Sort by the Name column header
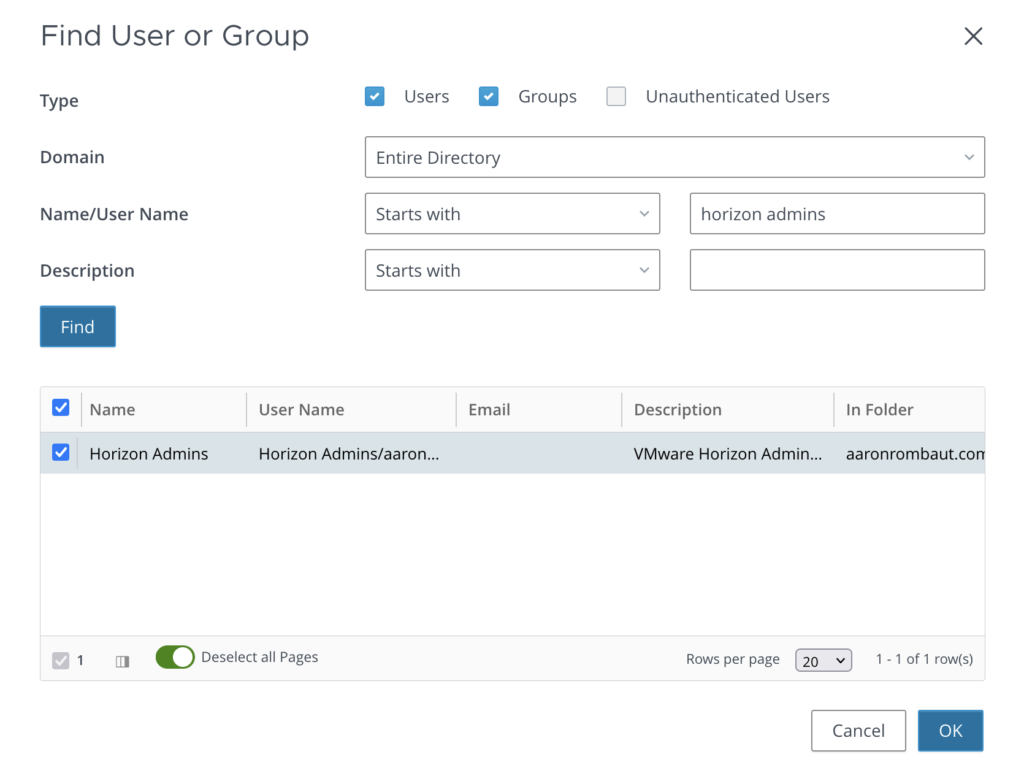 pyautogui.click(x=112, y=410)
